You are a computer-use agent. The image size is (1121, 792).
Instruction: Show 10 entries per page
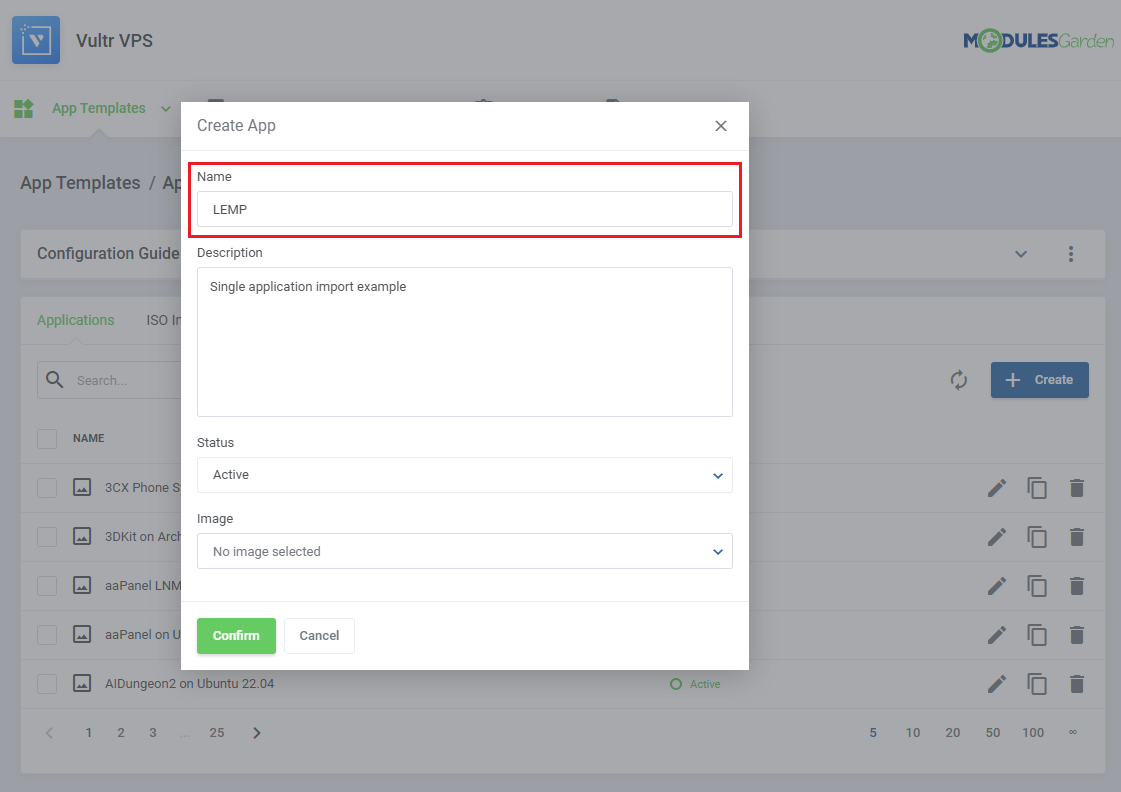913,733
